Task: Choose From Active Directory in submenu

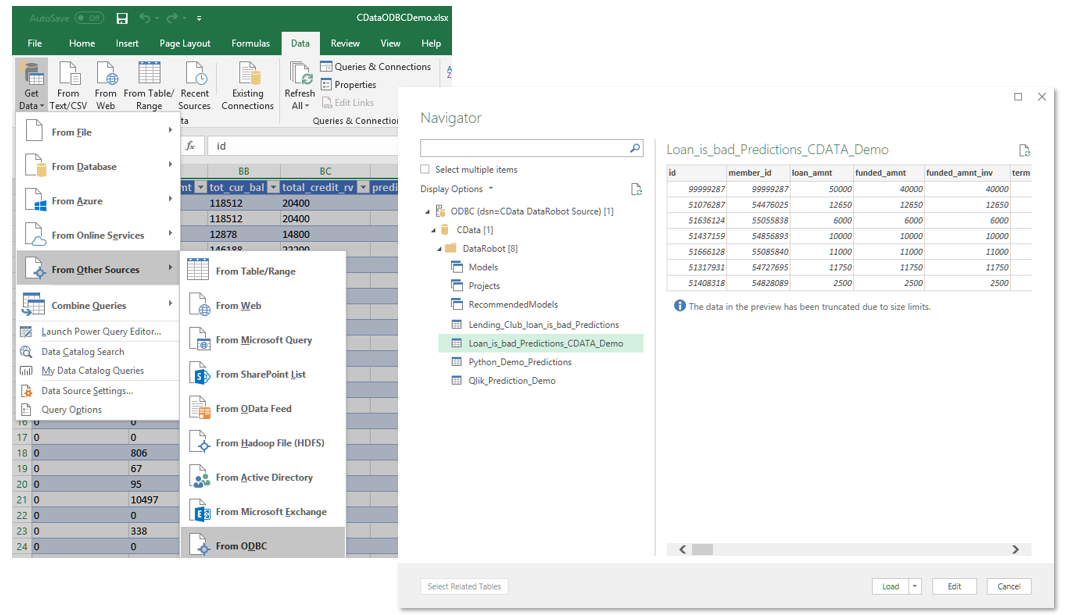Action: [263, 477]
